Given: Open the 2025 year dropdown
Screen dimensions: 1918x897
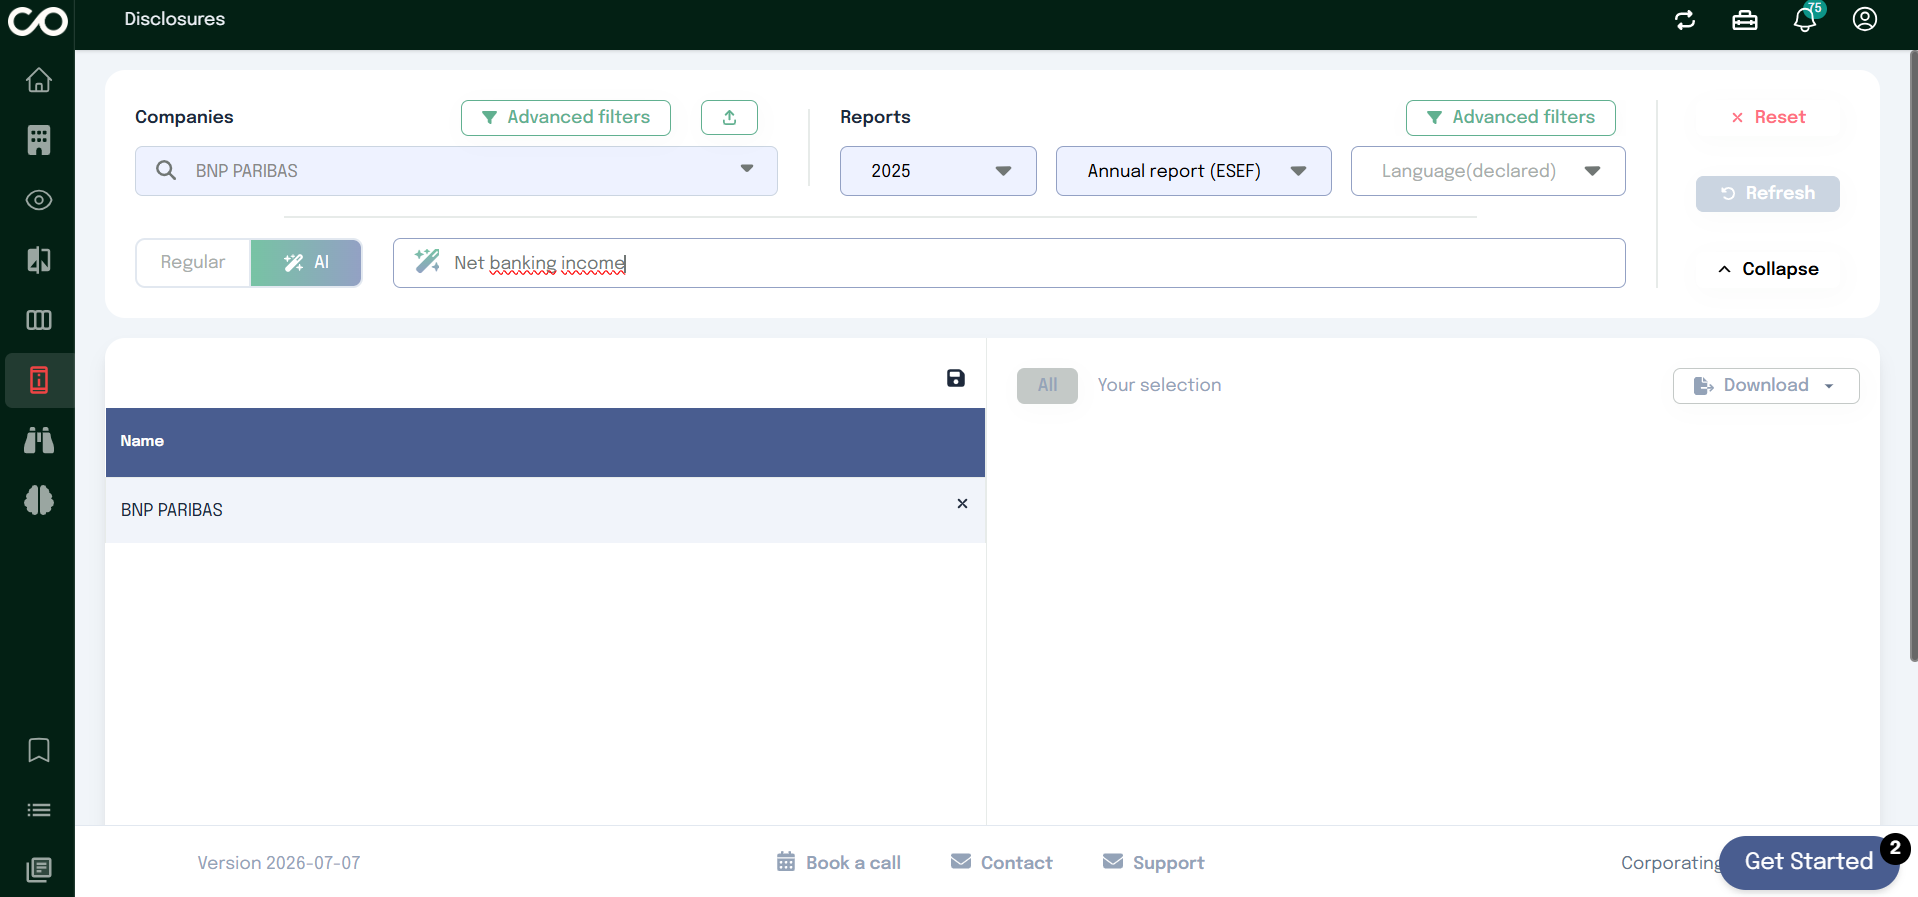Looking at the screenshot, I should click(938, 171).
